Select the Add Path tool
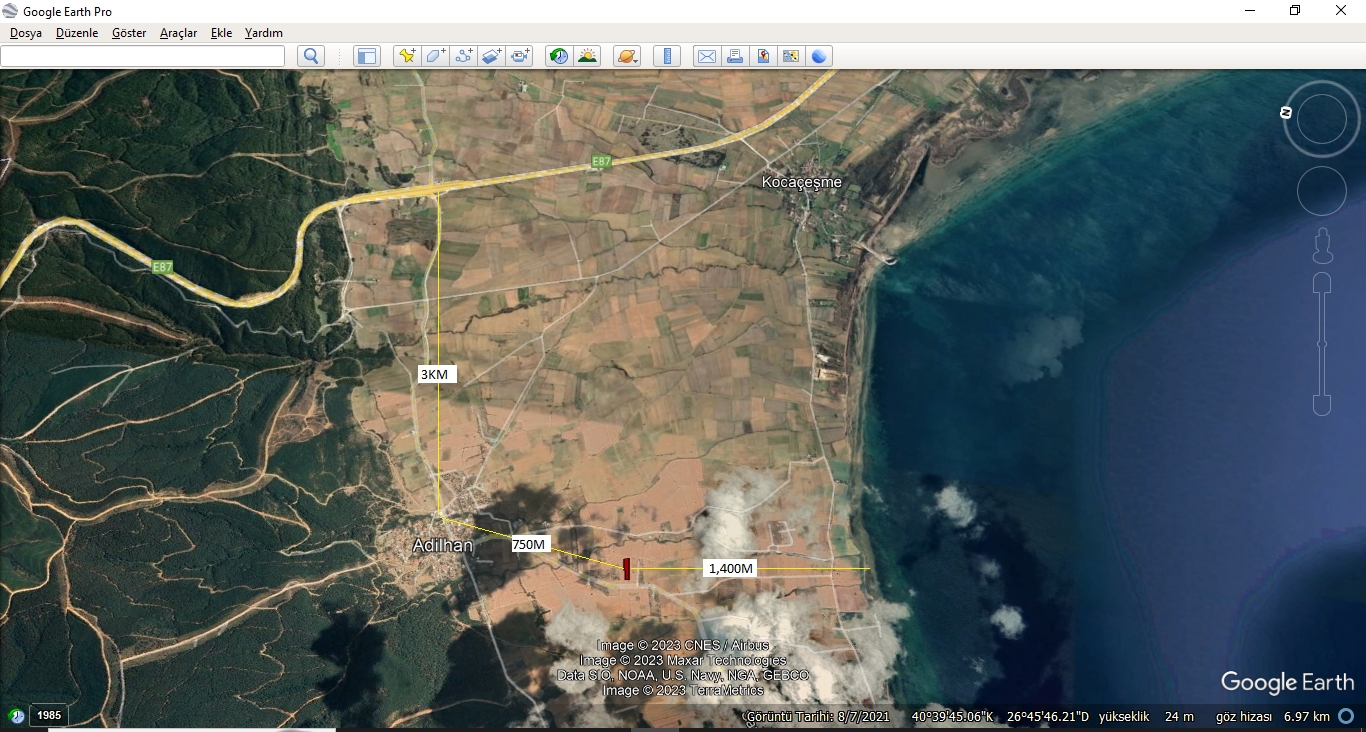Screen dimensions: 1366x732 pyautogui.click(x=463, y=56)
